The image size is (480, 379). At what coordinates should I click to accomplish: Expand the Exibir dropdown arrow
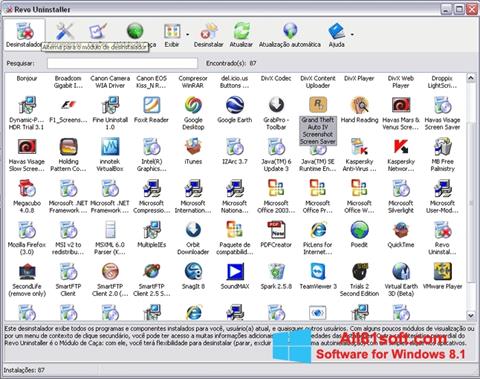[x=187, y=34]
